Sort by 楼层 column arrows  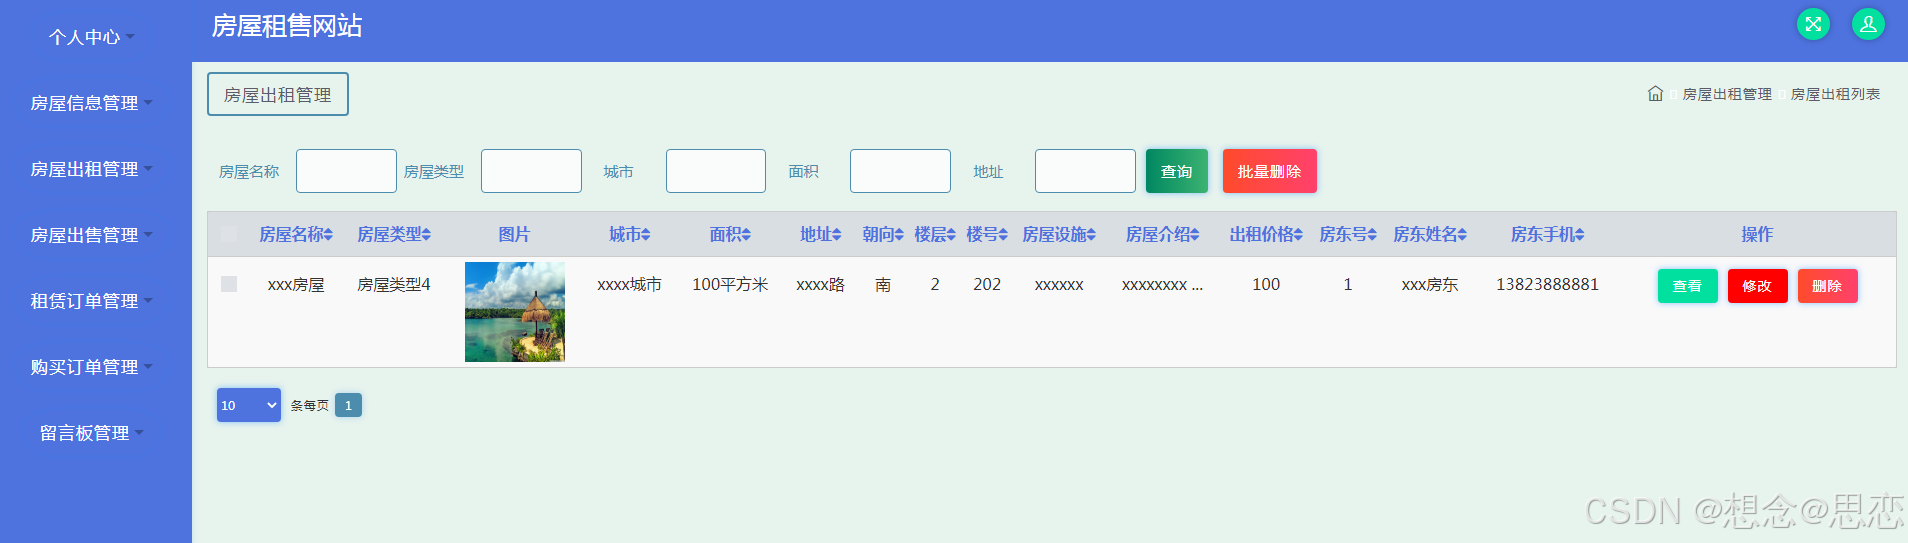[x=951, y=234]
